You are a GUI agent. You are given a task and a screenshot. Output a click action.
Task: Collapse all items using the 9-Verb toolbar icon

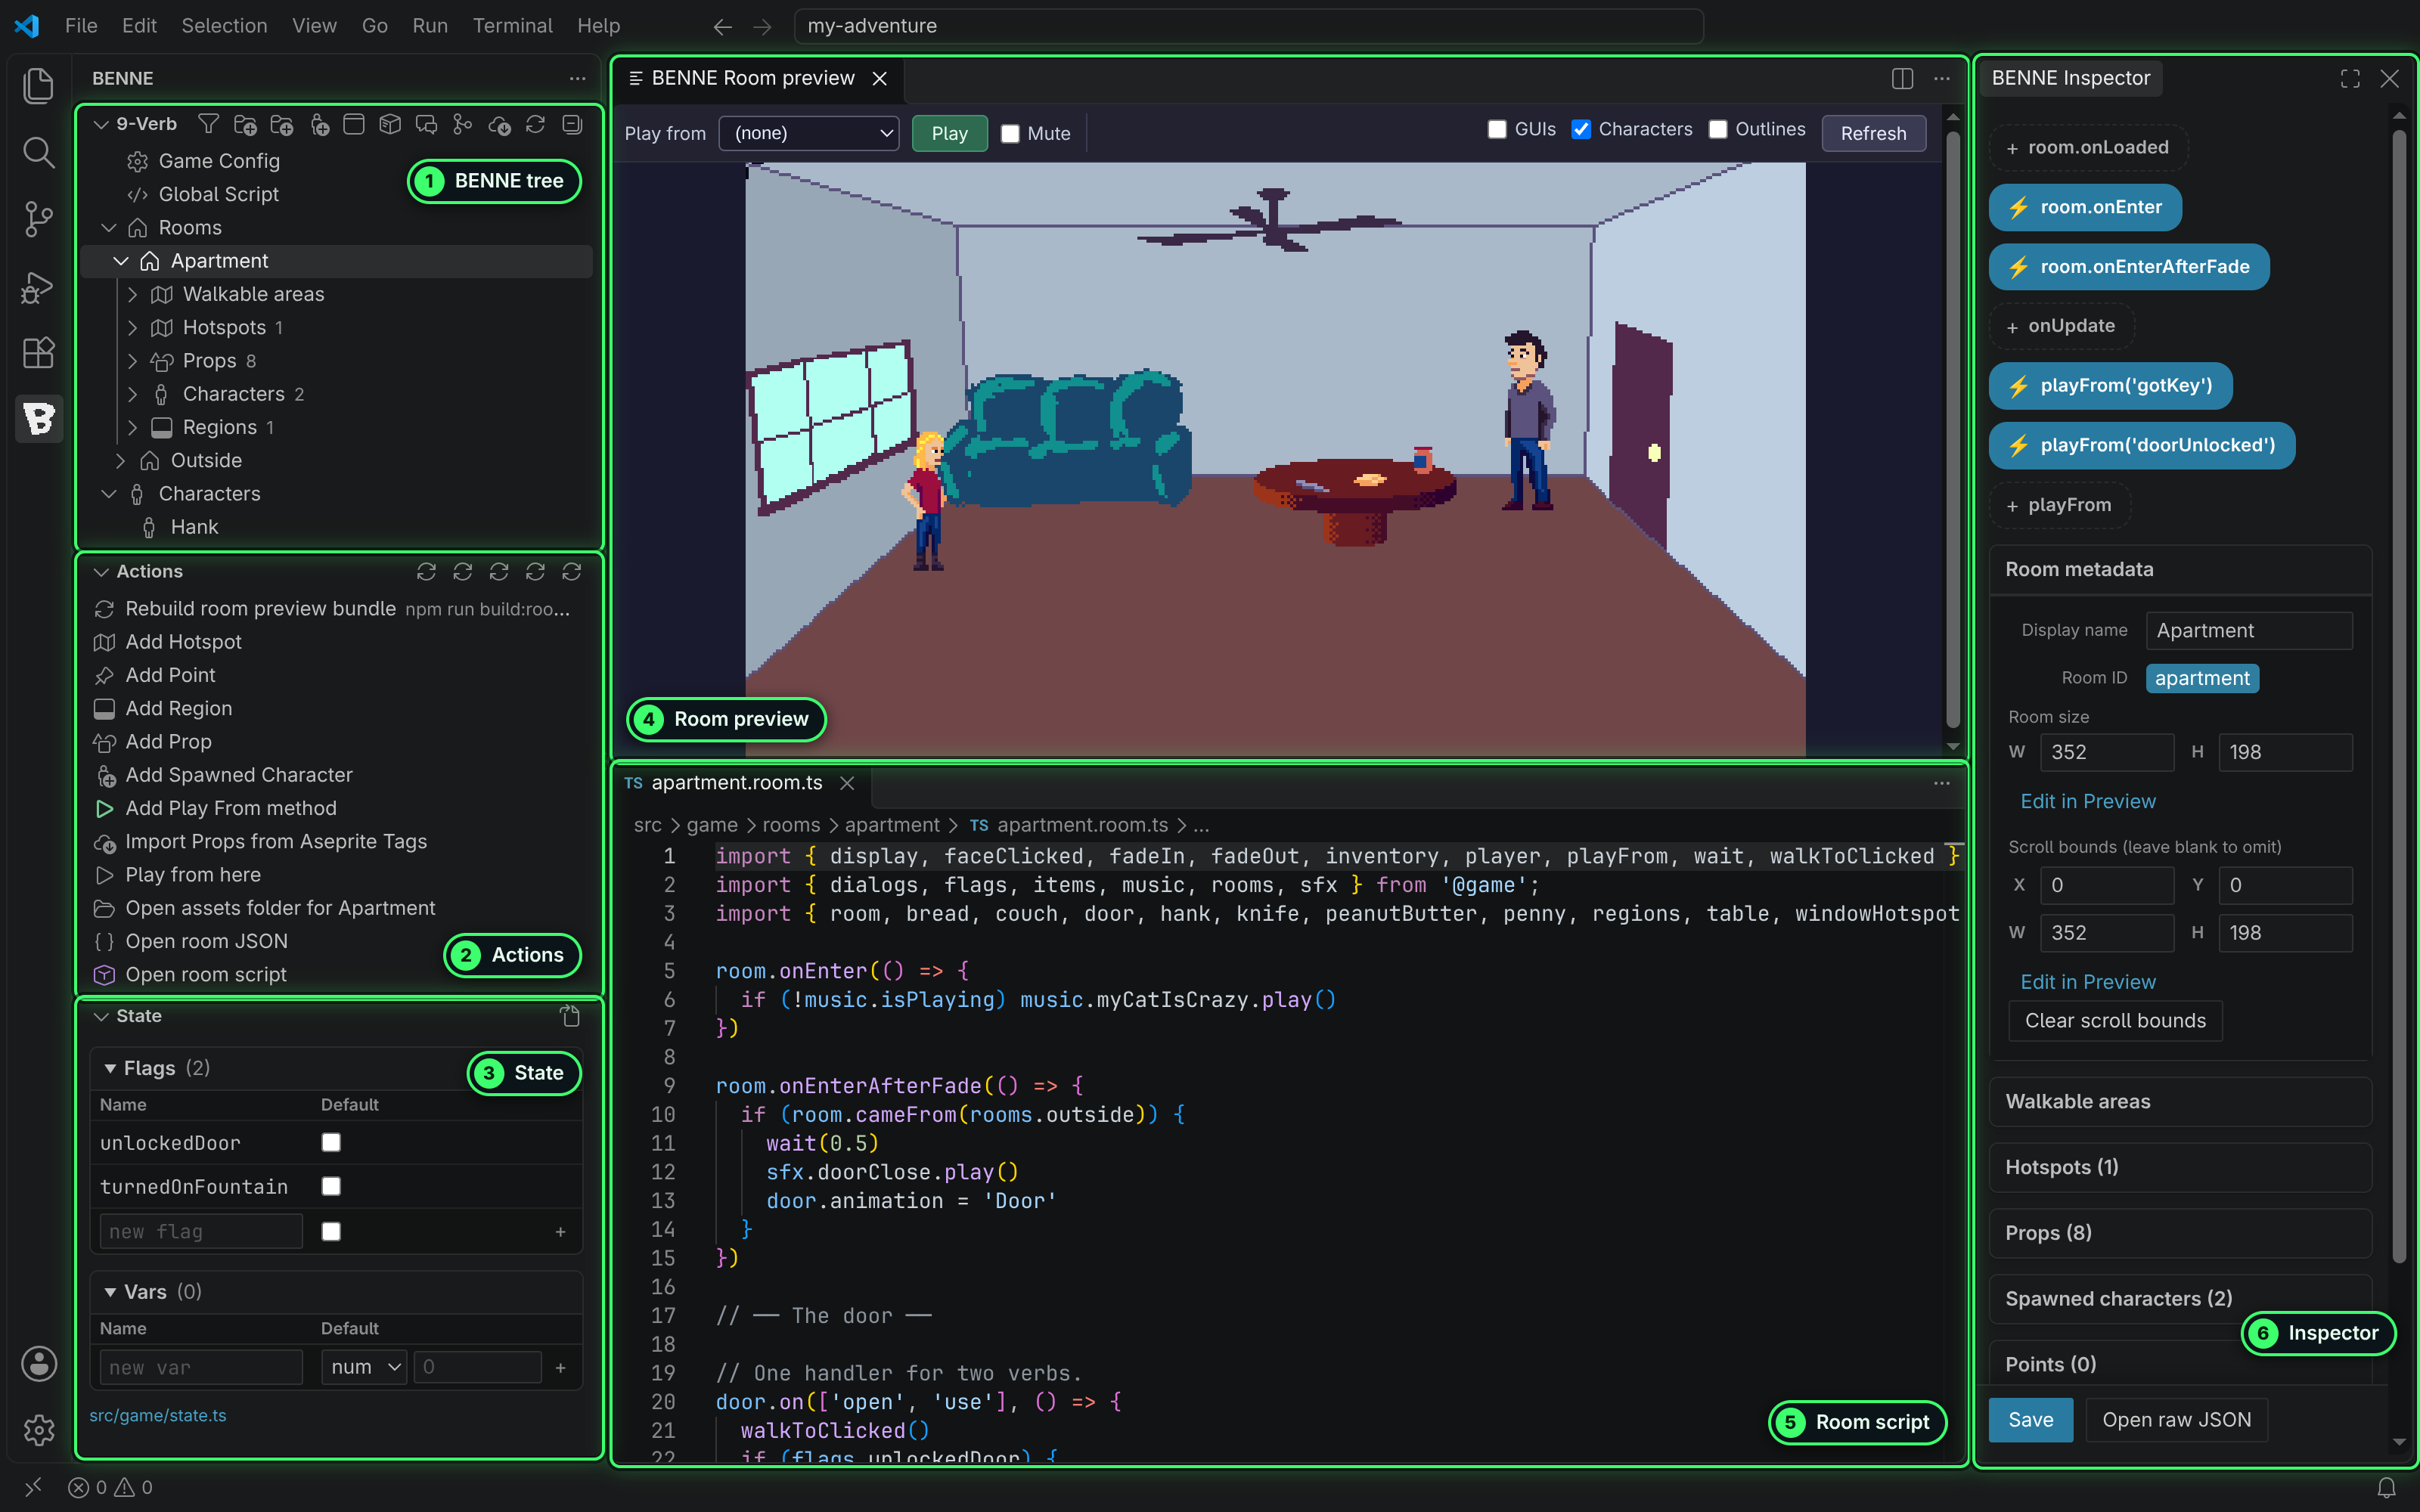pos(572,124)
